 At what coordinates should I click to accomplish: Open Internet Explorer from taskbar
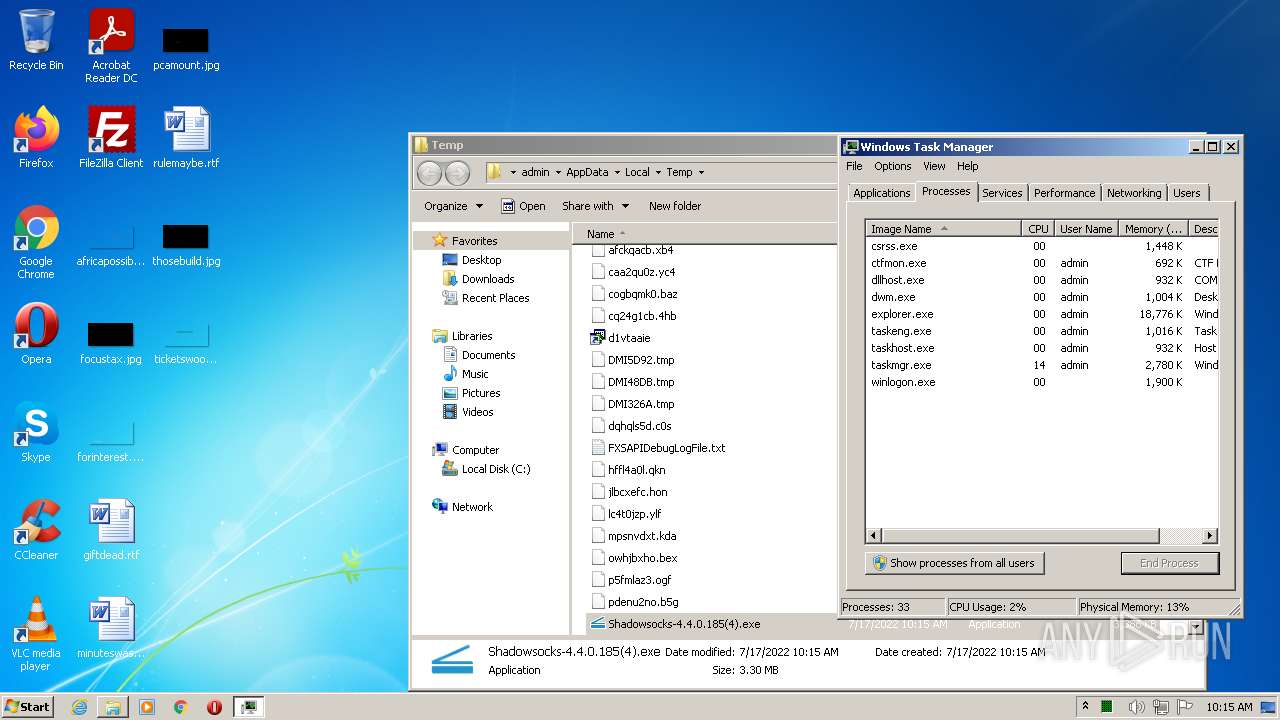pyautogui.click(x=80, y=707)
